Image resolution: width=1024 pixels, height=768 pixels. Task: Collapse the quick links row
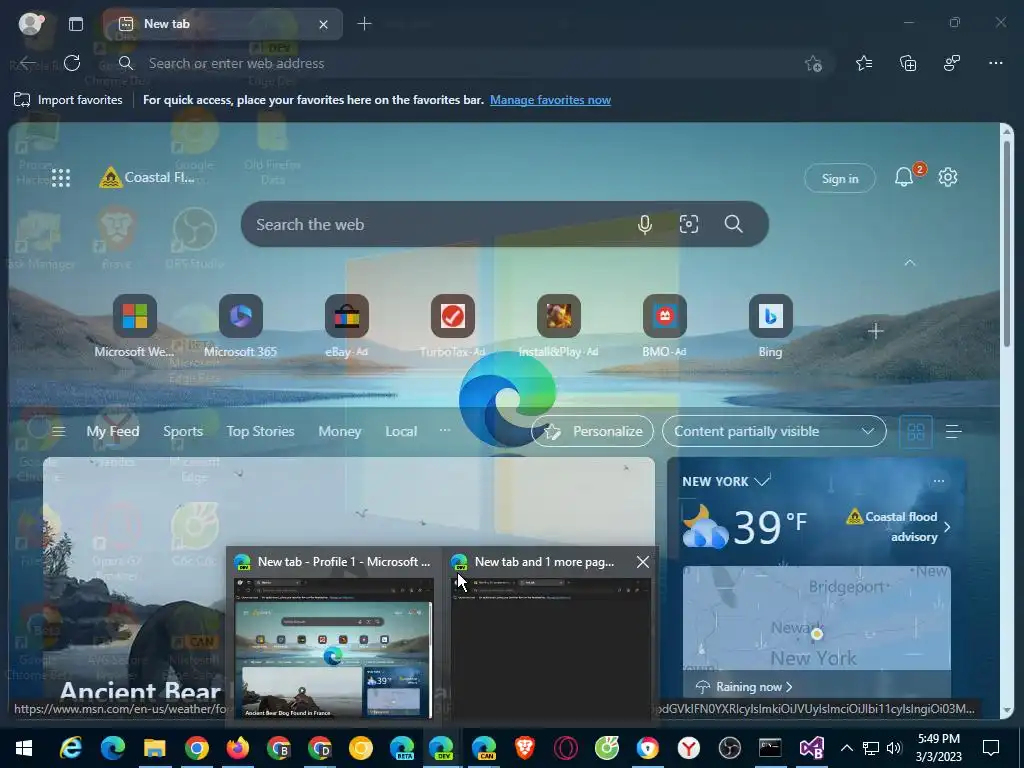910,263
